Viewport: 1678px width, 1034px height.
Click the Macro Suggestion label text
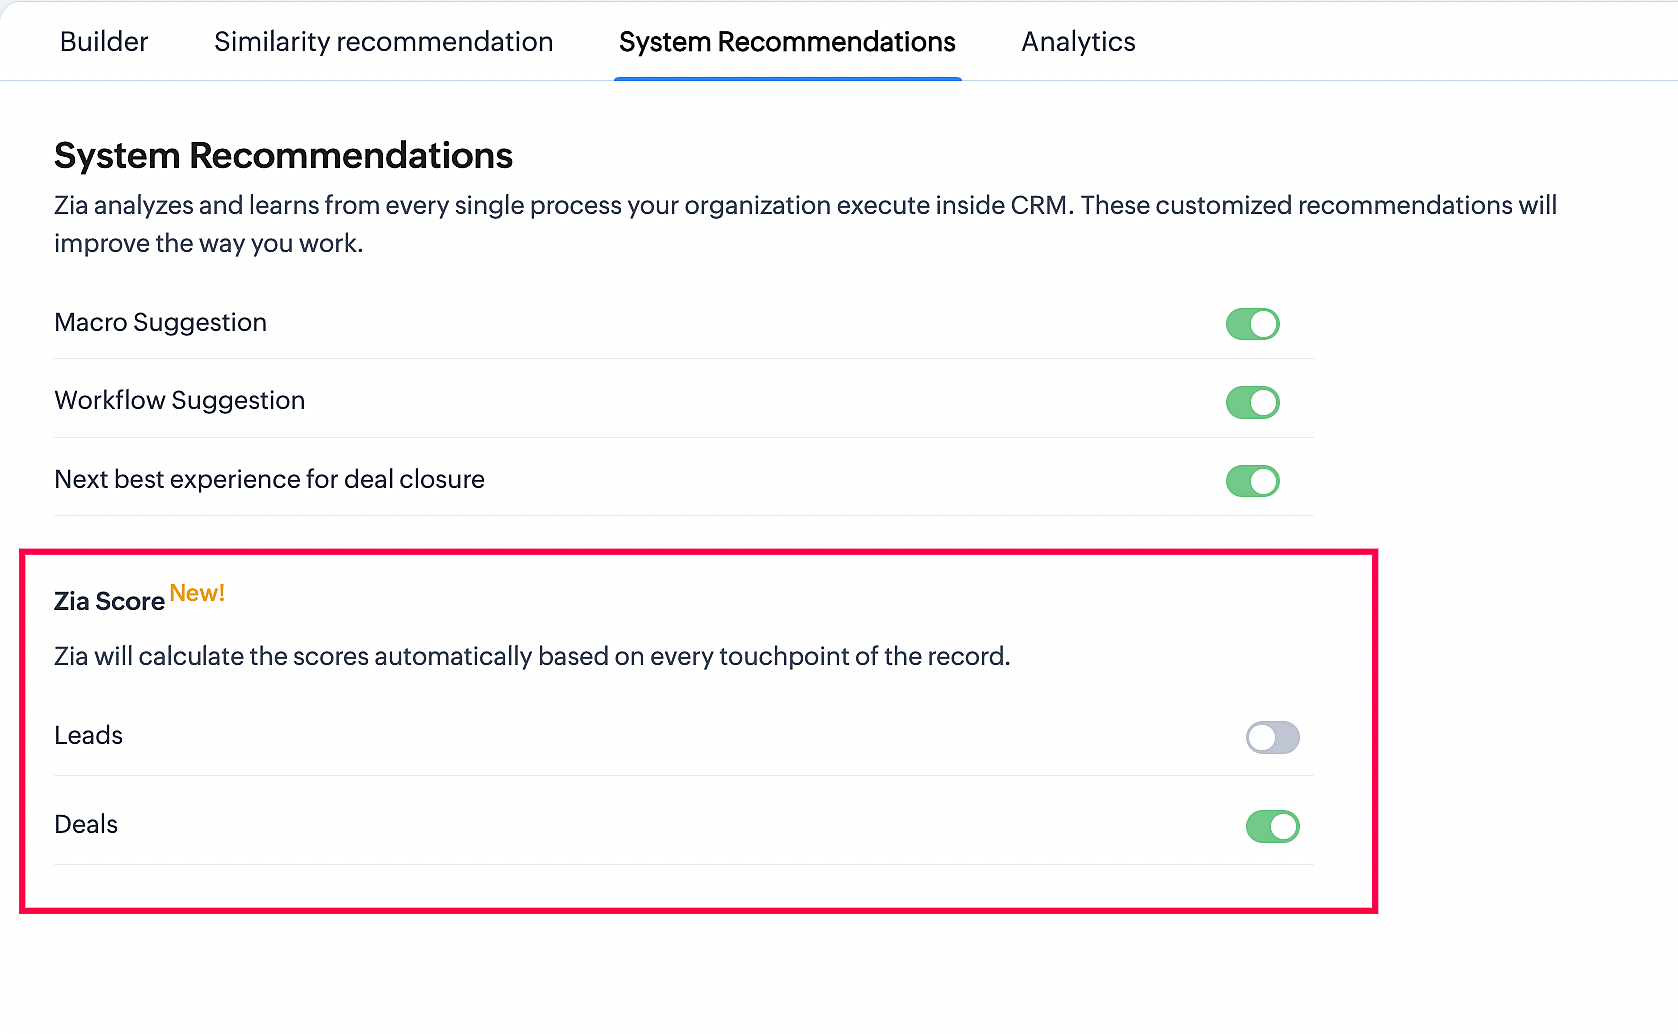point(160,323)
